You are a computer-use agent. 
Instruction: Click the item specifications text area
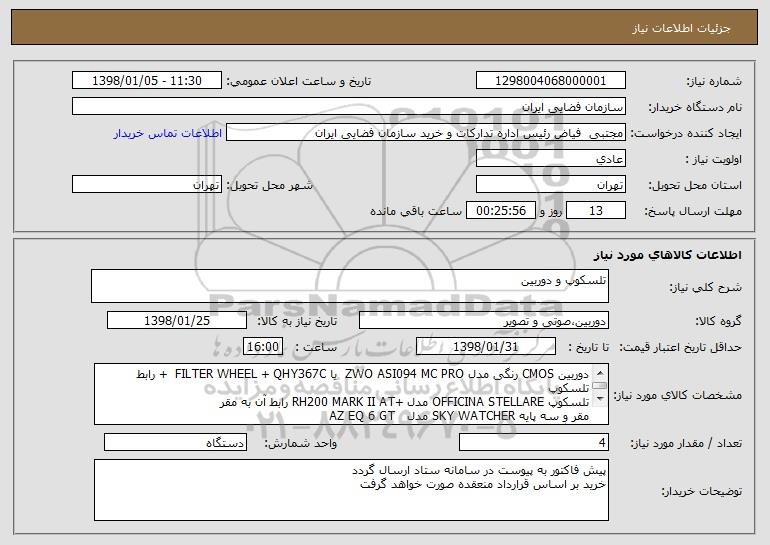351,394
